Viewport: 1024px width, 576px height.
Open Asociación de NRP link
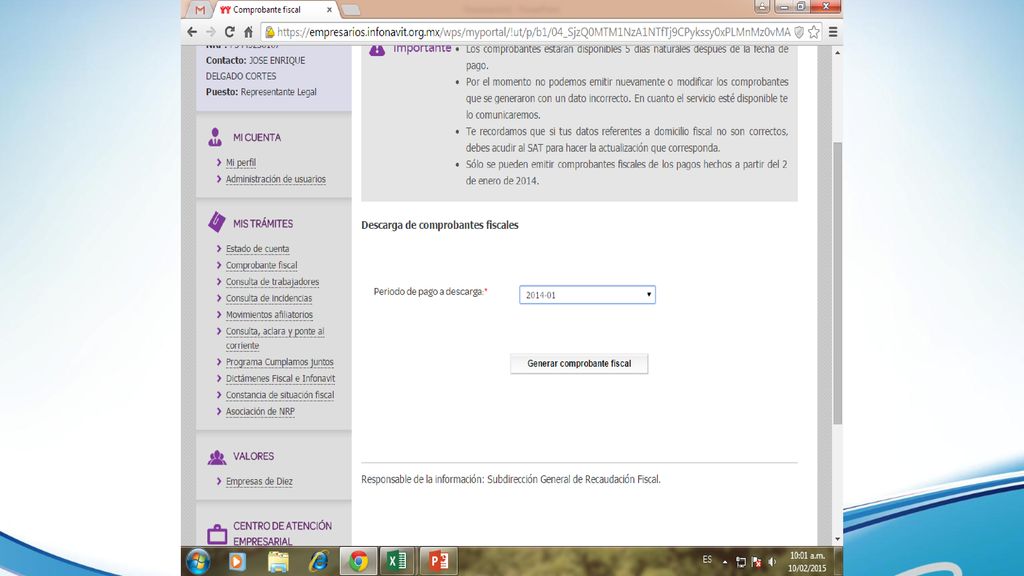[260, 411]
